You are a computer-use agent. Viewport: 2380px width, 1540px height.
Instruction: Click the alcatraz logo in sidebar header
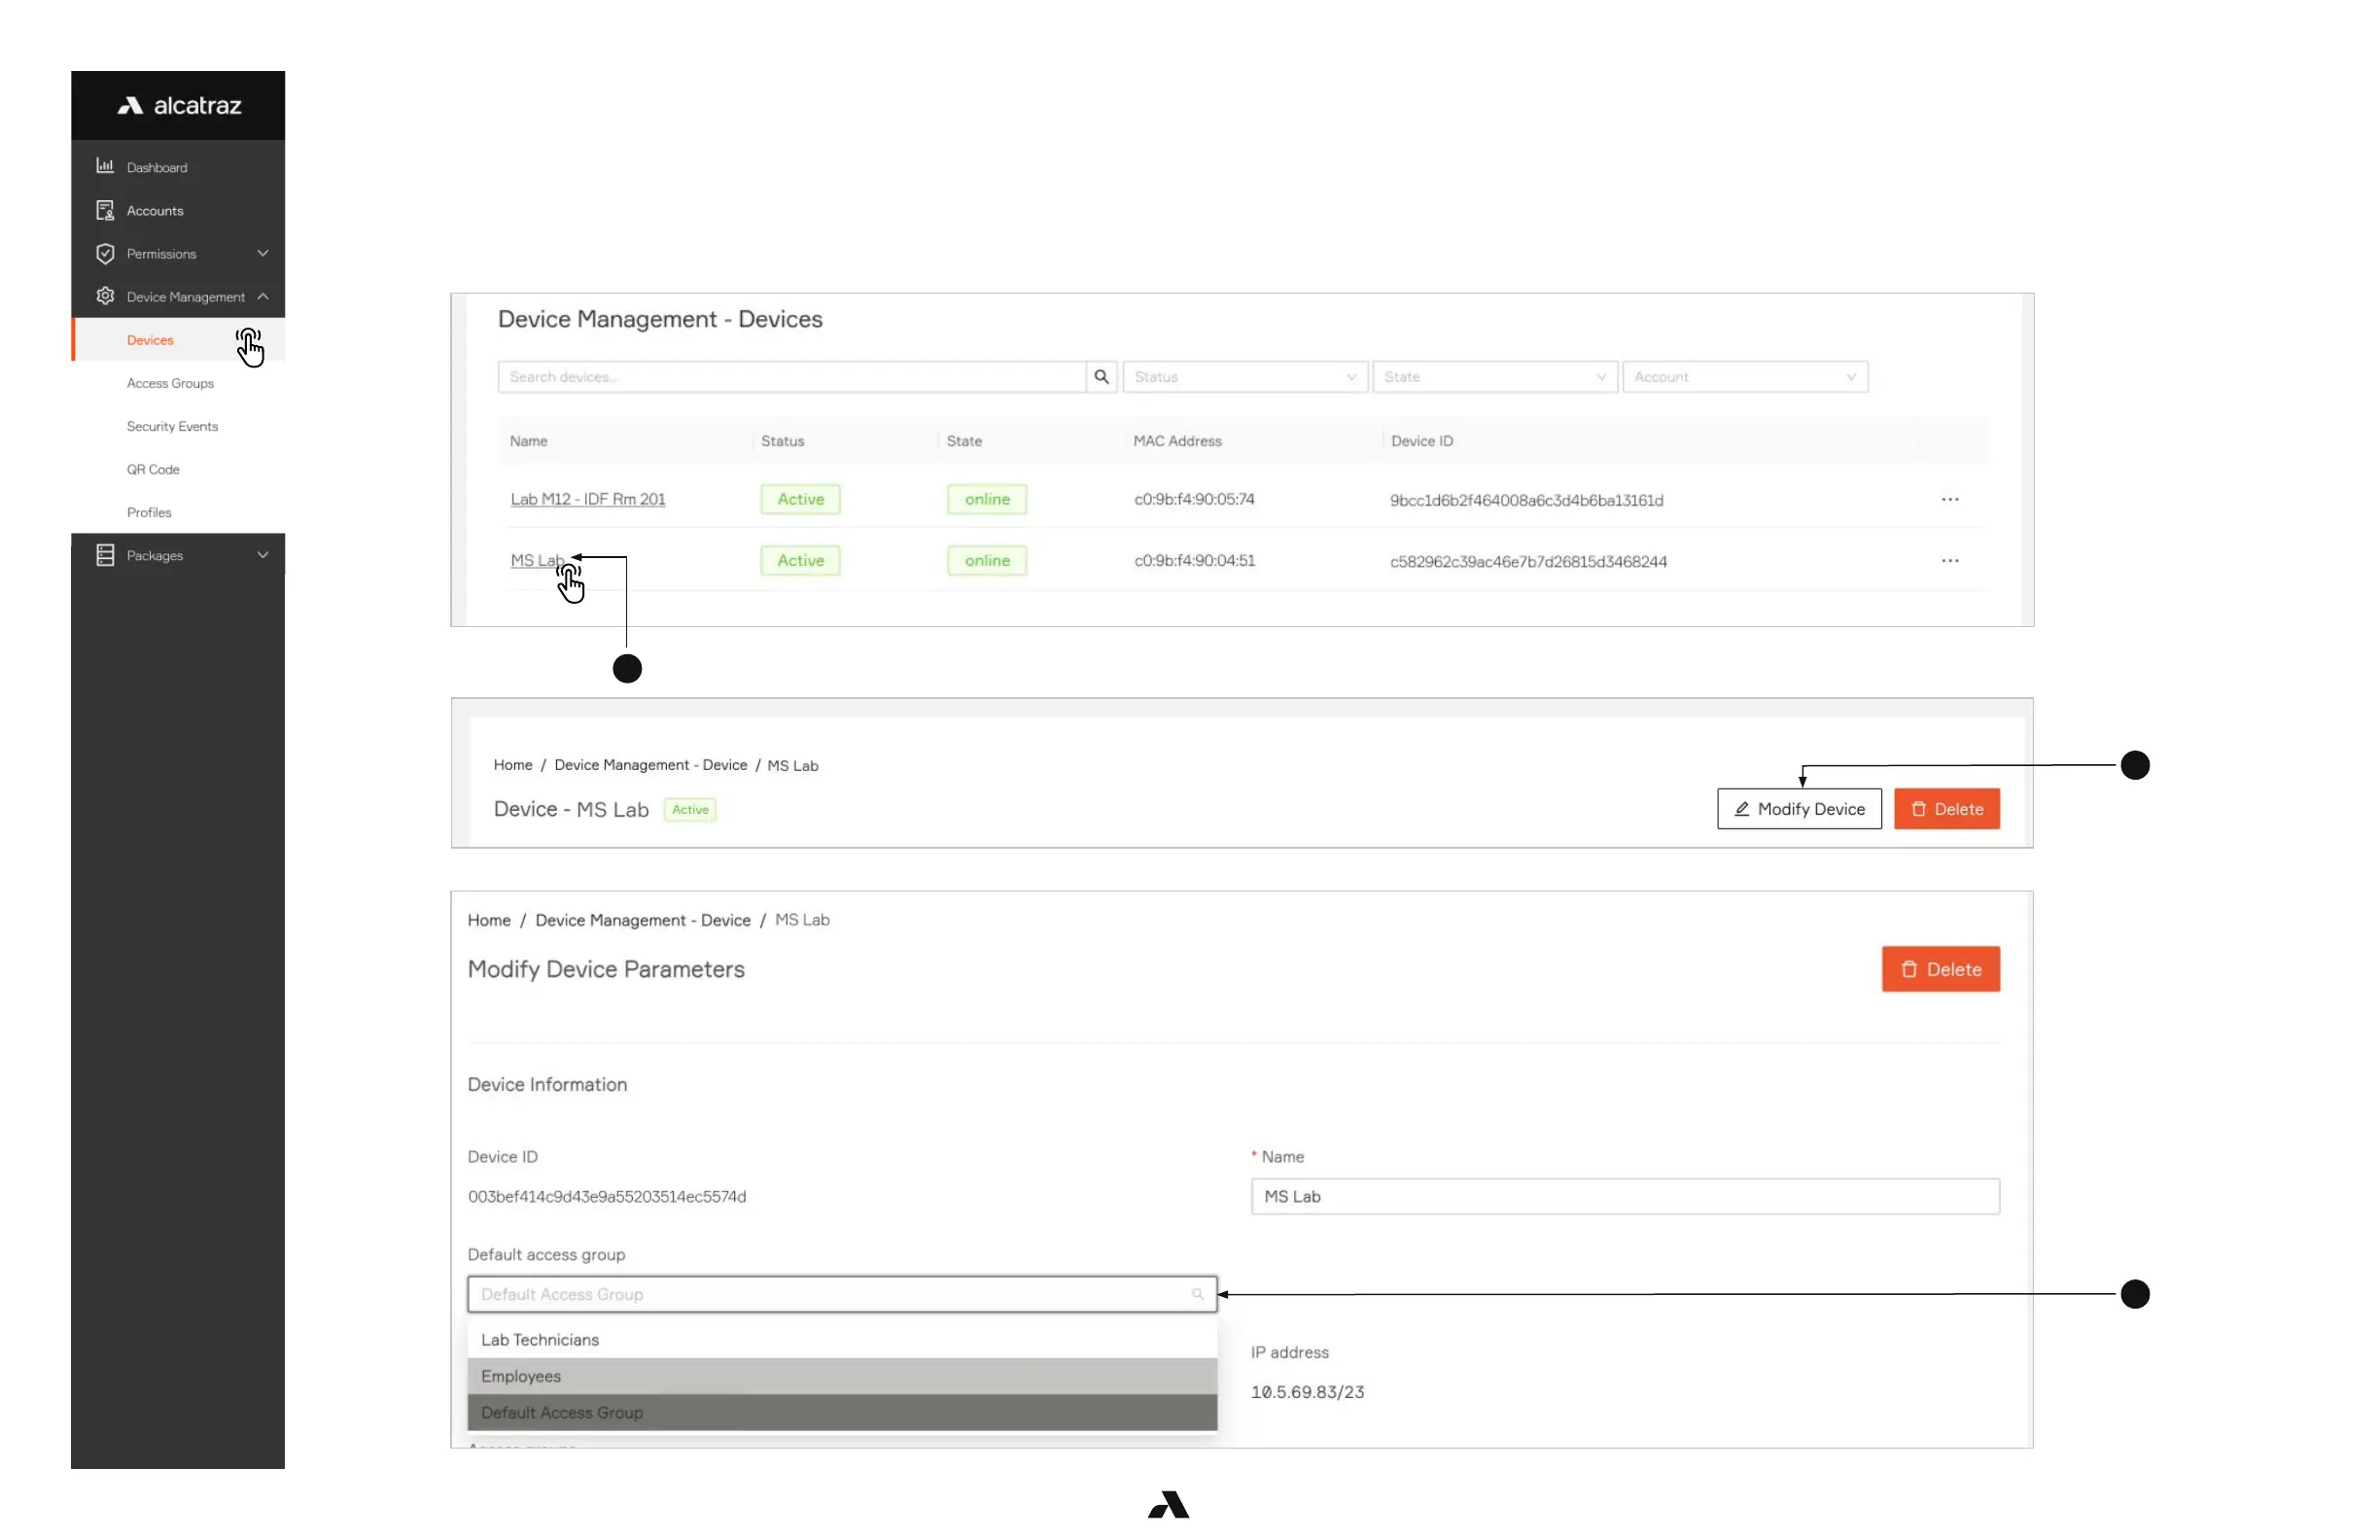click(x=179, y=105)
